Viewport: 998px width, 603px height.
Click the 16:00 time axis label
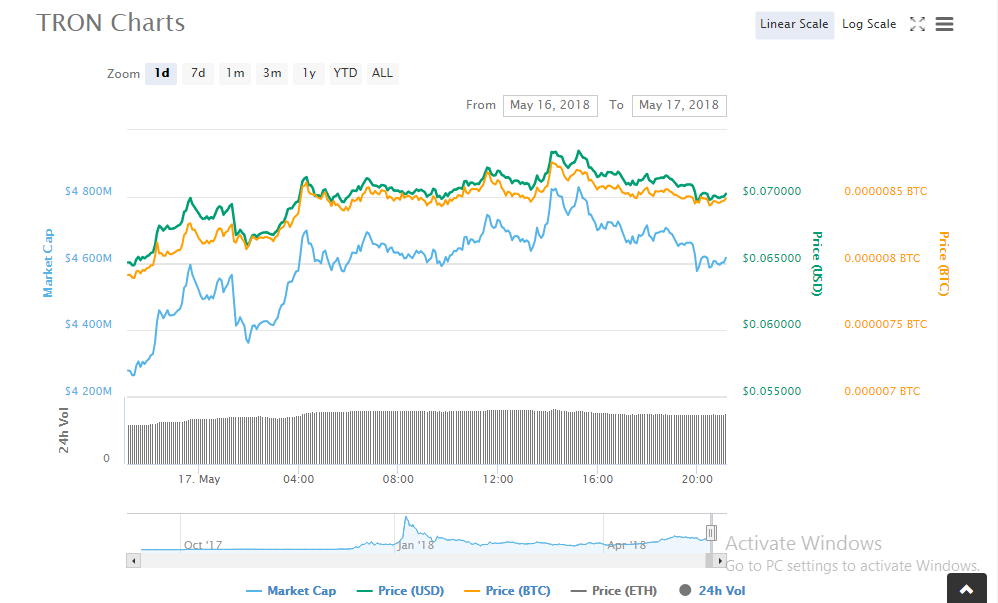click(x=598, y=479)
